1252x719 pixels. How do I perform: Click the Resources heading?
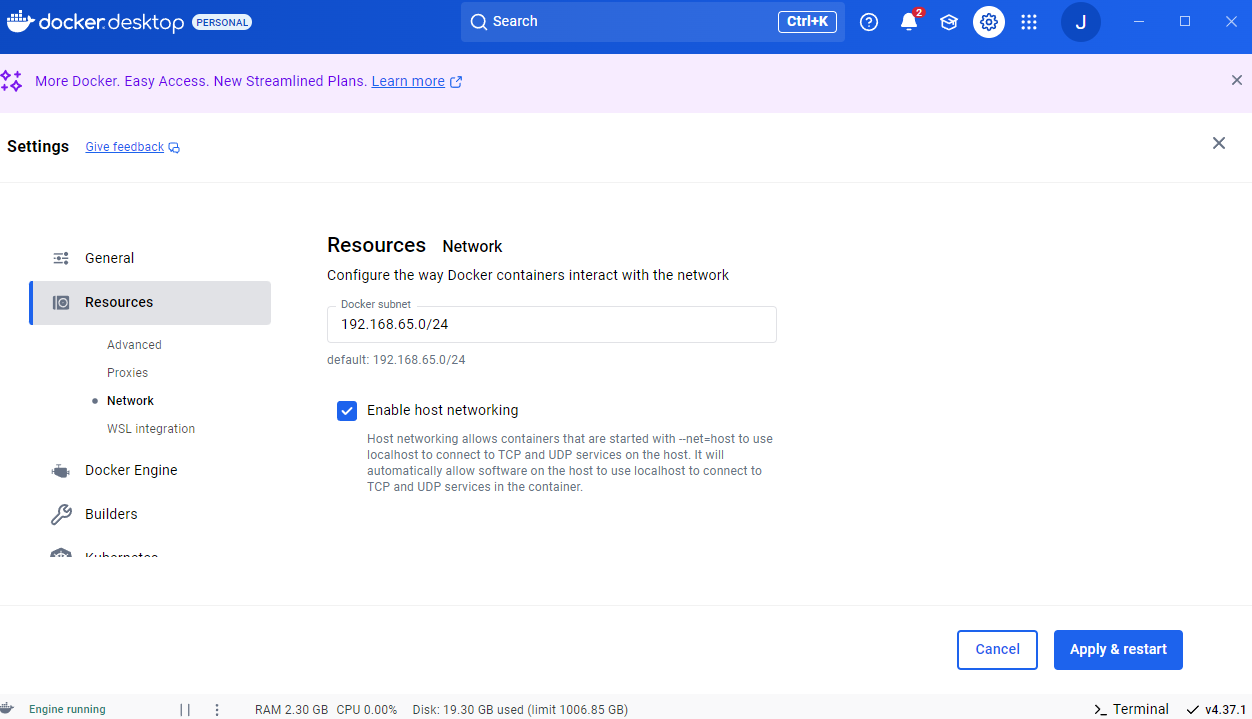pos(376,245)
